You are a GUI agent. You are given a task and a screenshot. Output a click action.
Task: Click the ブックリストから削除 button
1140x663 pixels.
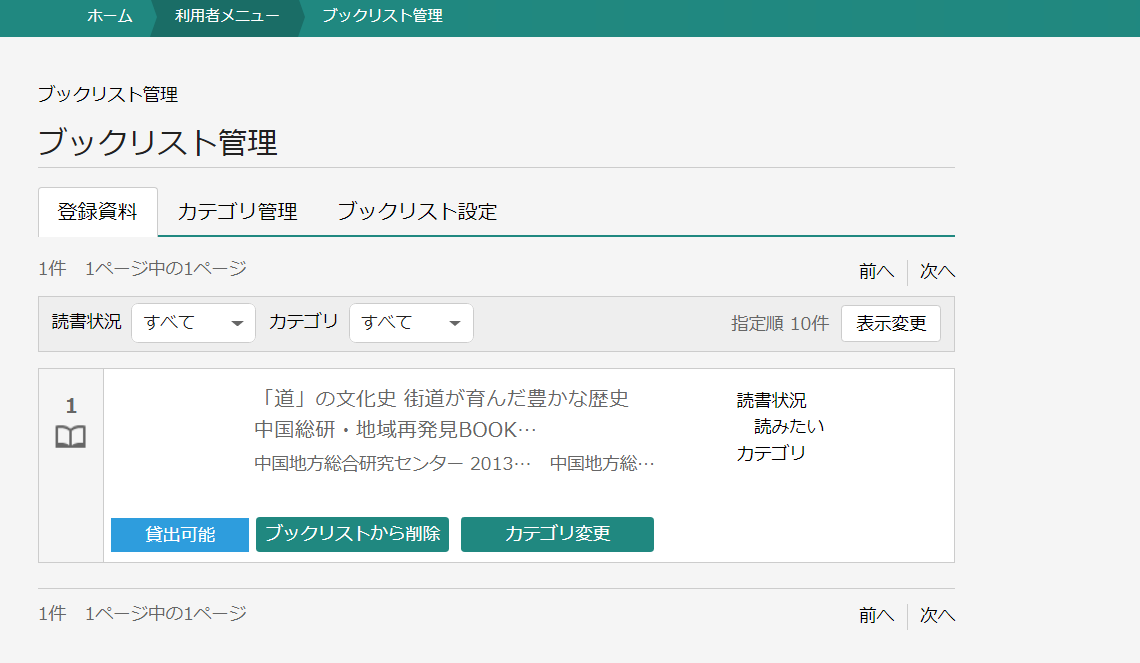352,534
